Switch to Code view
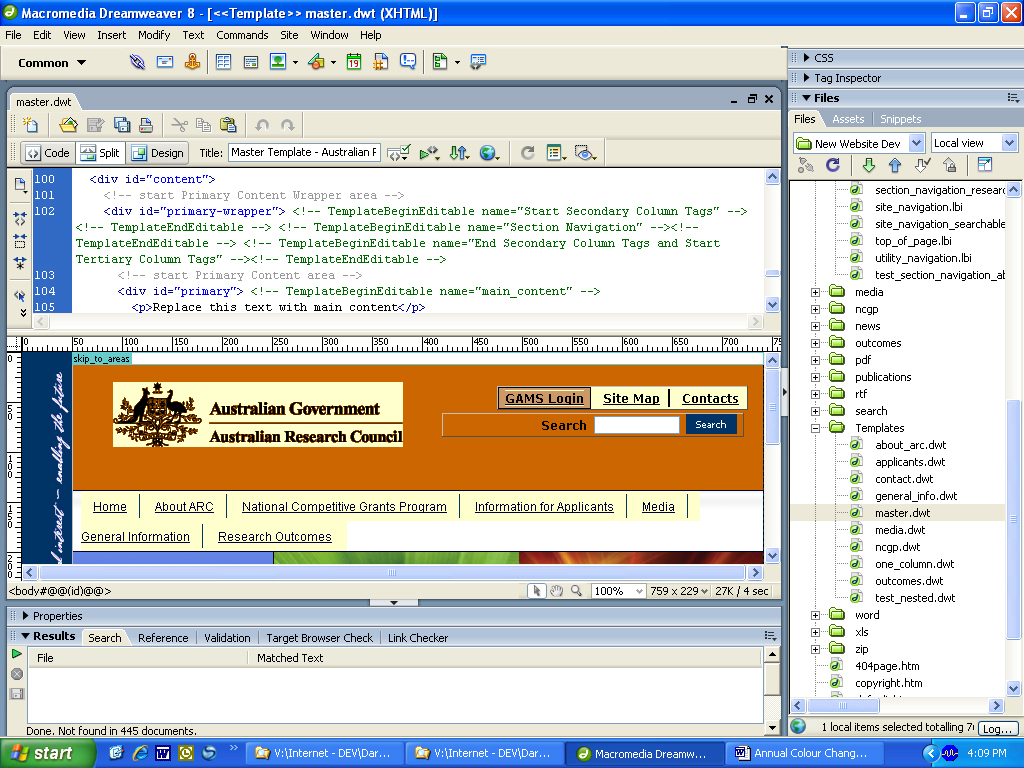The width and height of the screenshot is (1024, 768). coord(47,153)
